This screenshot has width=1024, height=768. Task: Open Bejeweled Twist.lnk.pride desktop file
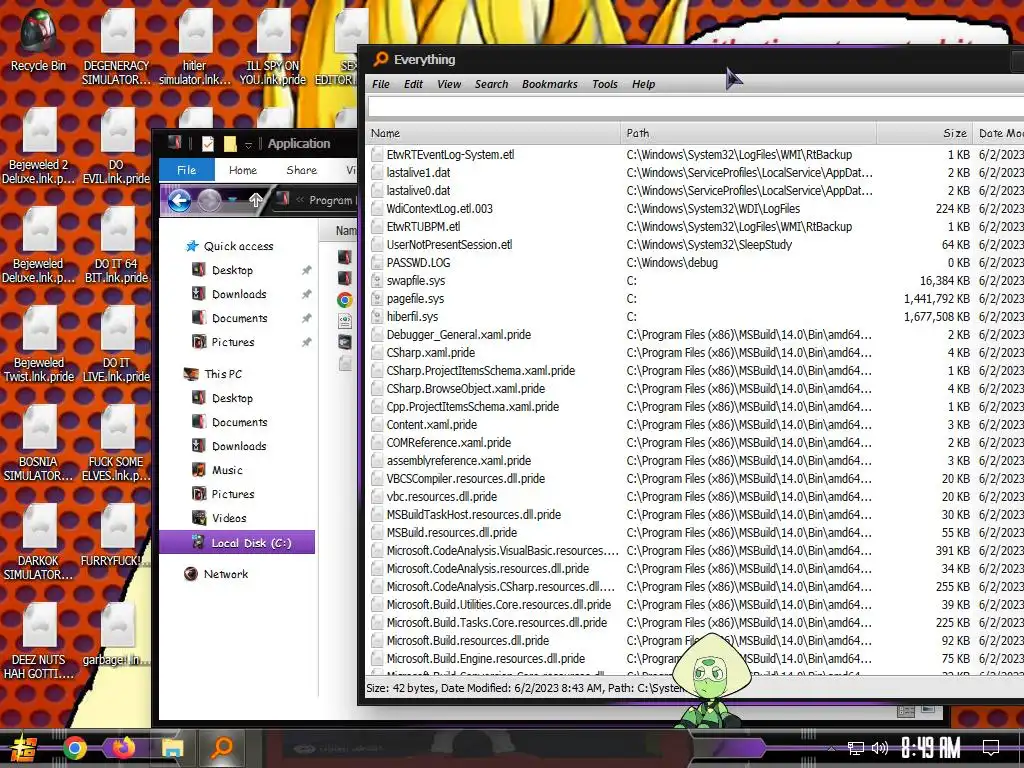pos(39,344)
